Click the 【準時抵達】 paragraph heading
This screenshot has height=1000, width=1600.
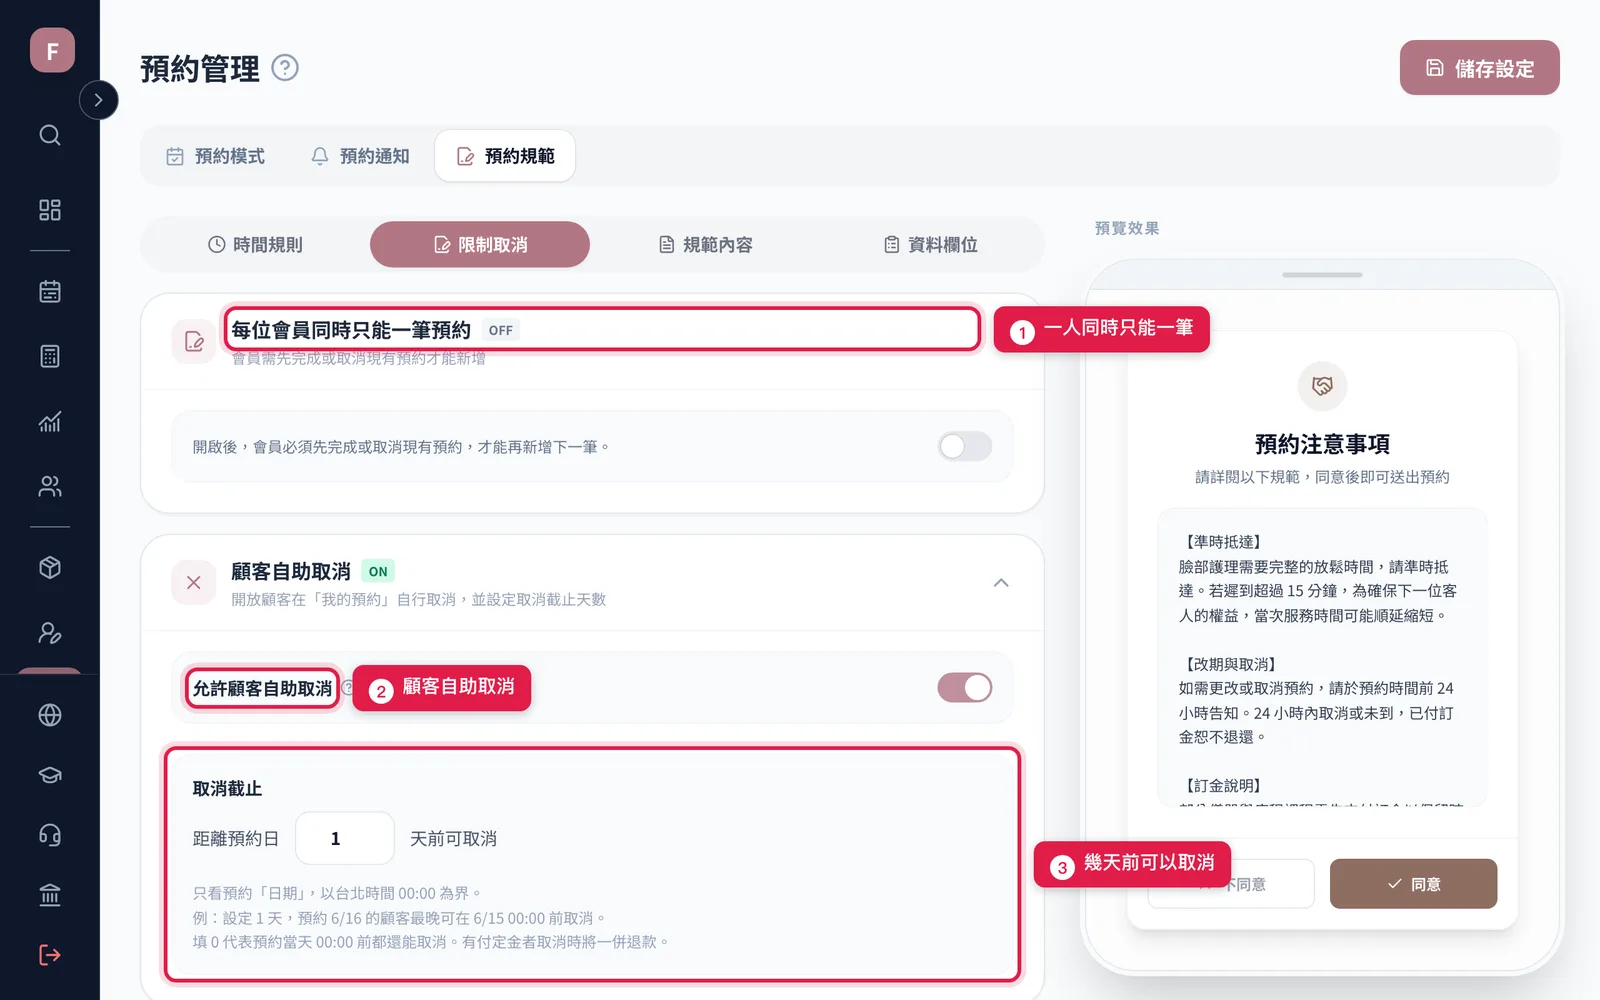[x=1223, y=542]
